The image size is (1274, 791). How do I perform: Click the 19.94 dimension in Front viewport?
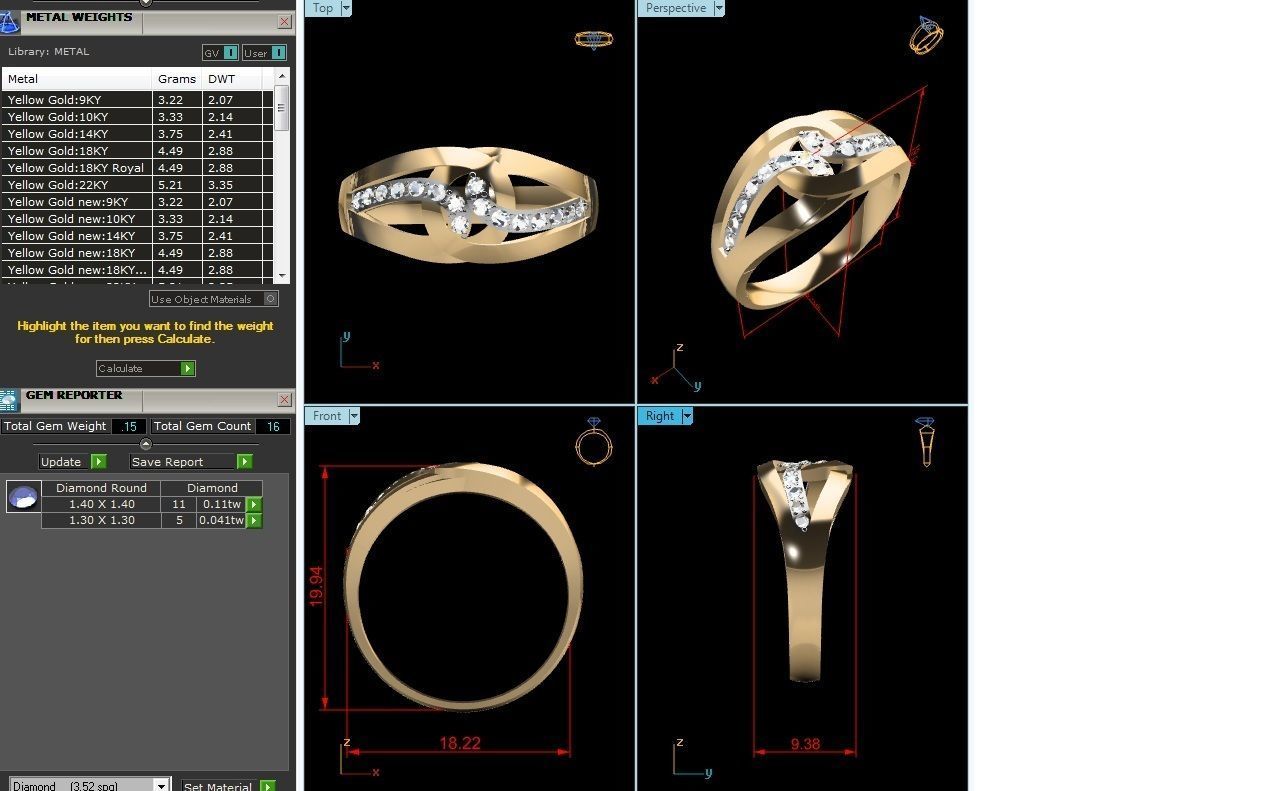pyautogui.click(x=316, y=586)
